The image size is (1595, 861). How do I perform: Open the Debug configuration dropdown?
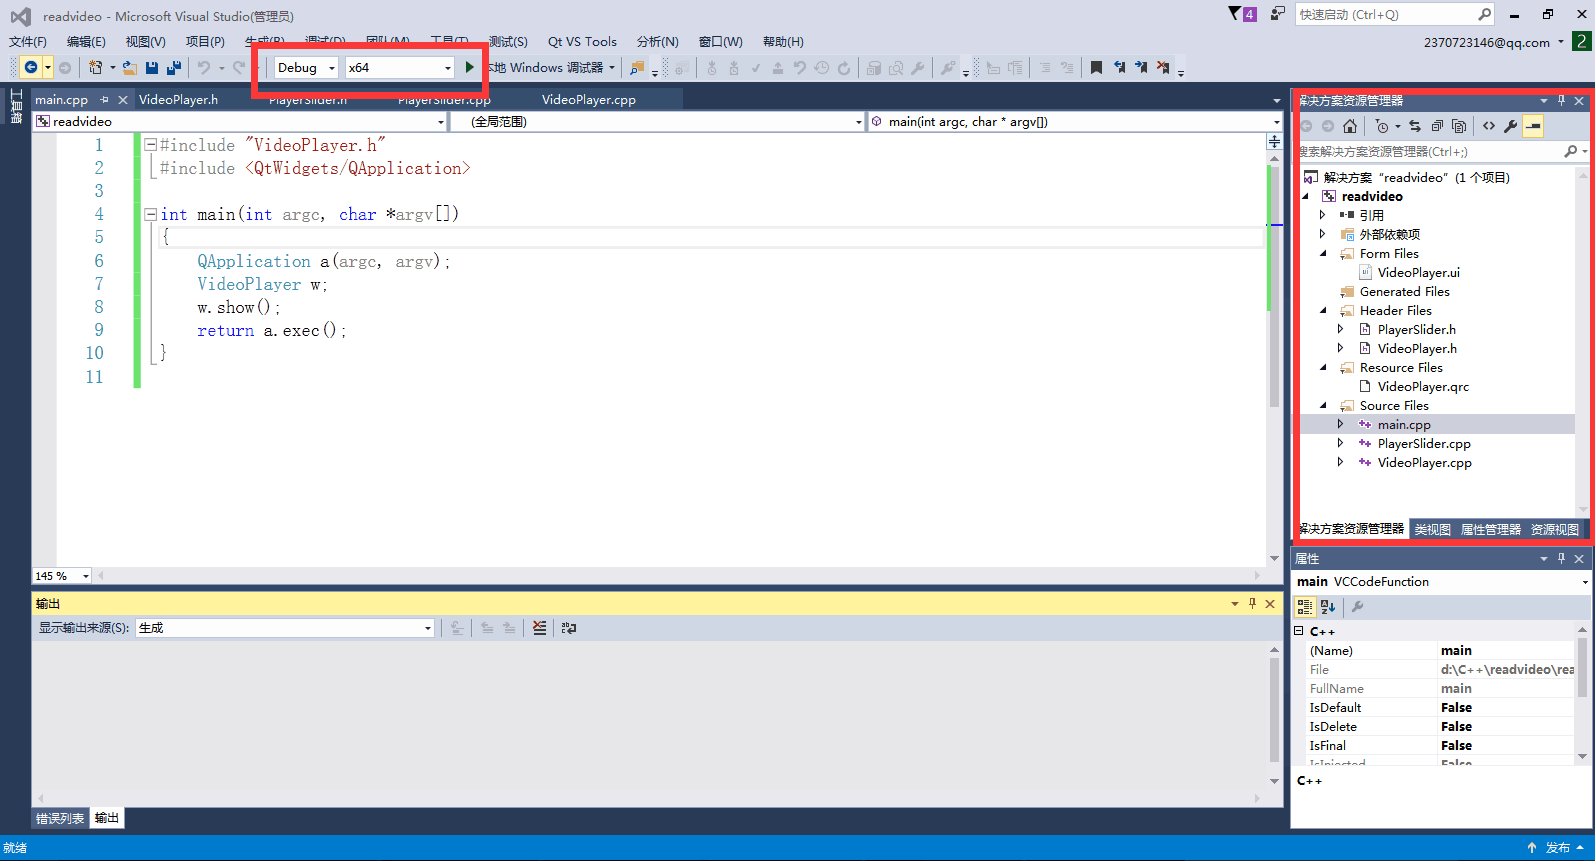click(306, 68)
